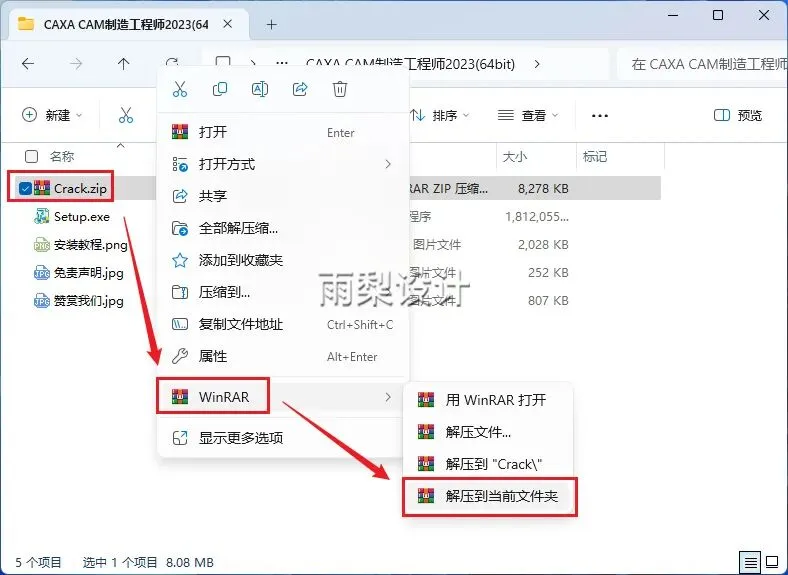Choose 添加到收藏夹 in context menu

coord(283,260)
